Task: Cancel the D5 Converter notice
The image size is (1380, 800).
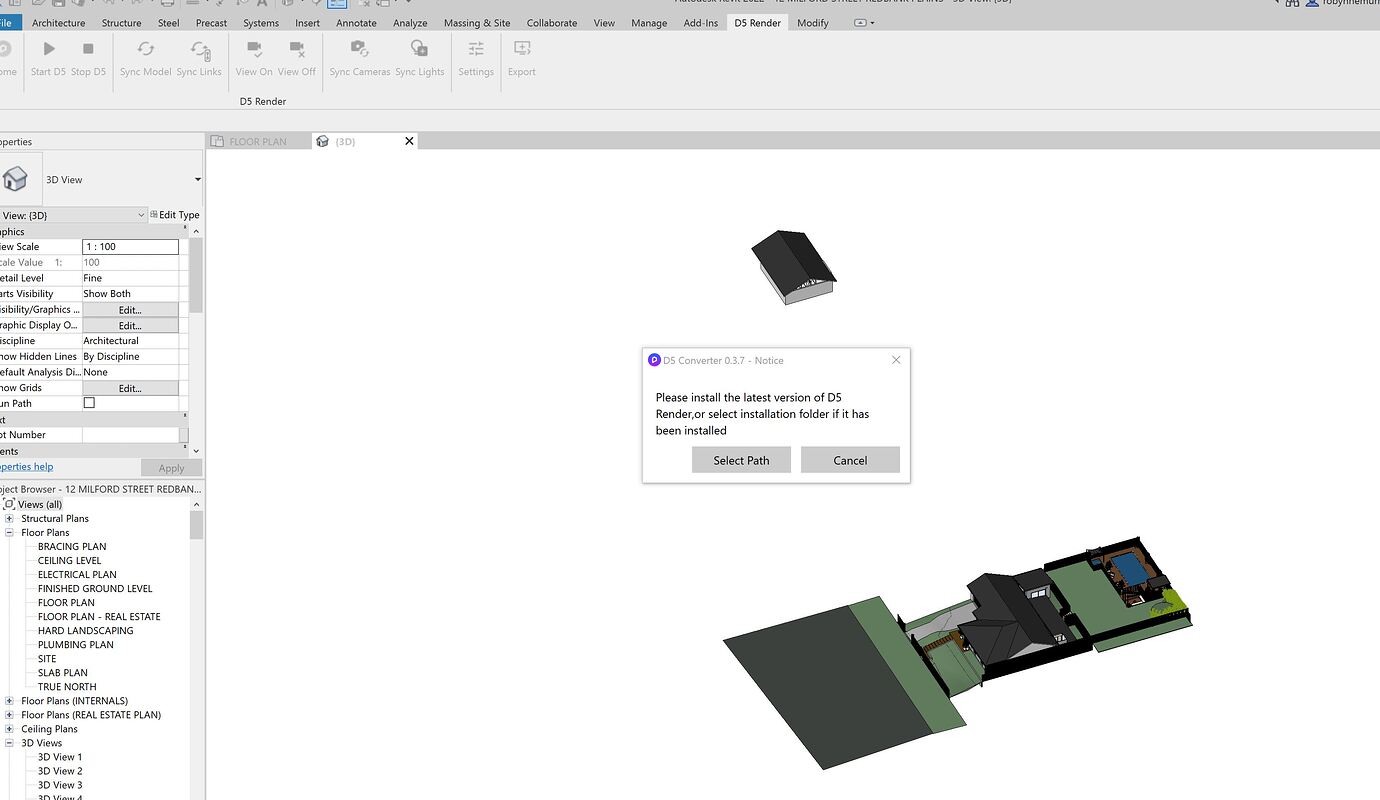Action: tap(850, 460)
